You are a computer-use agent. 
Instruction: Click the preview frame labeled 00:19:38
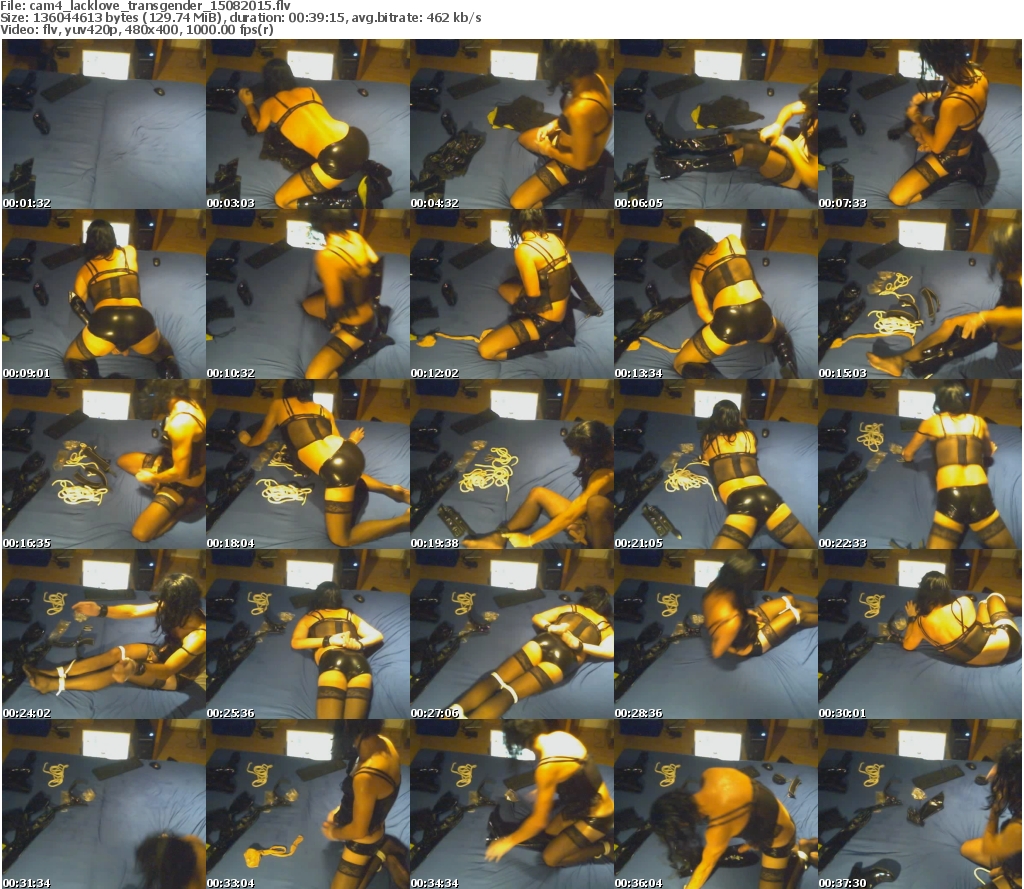tap(511, 464)
